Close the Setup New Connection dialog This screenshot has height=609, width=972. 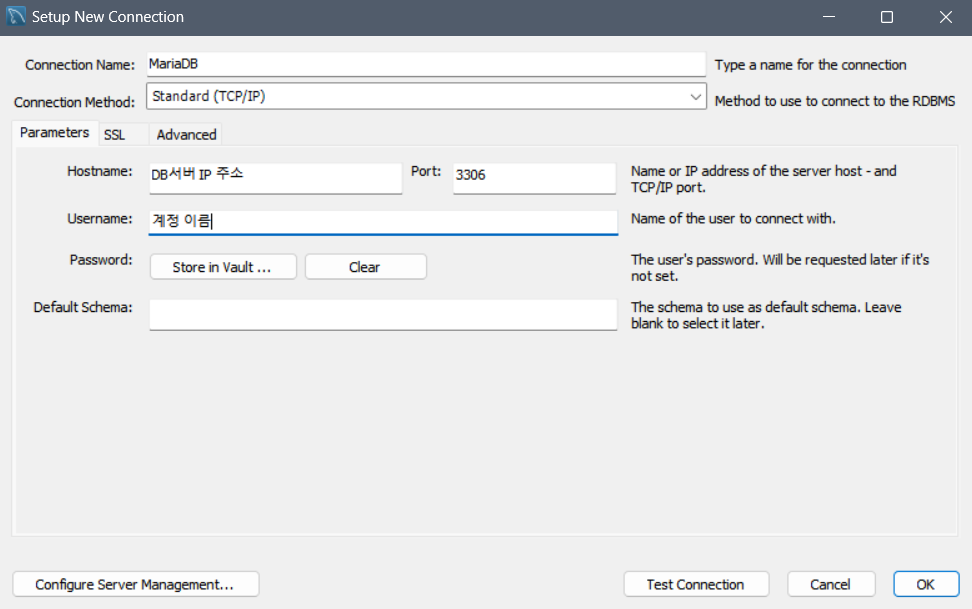(945, 17)
